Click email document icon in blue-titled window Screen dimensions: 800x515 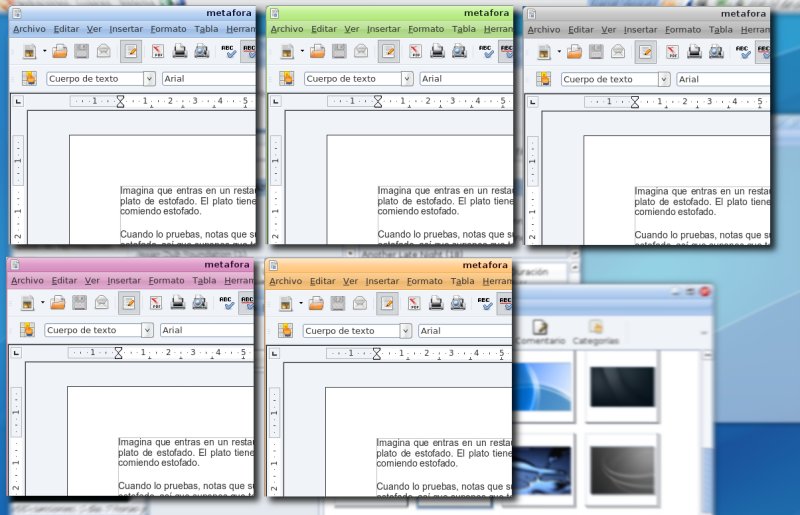104,51
